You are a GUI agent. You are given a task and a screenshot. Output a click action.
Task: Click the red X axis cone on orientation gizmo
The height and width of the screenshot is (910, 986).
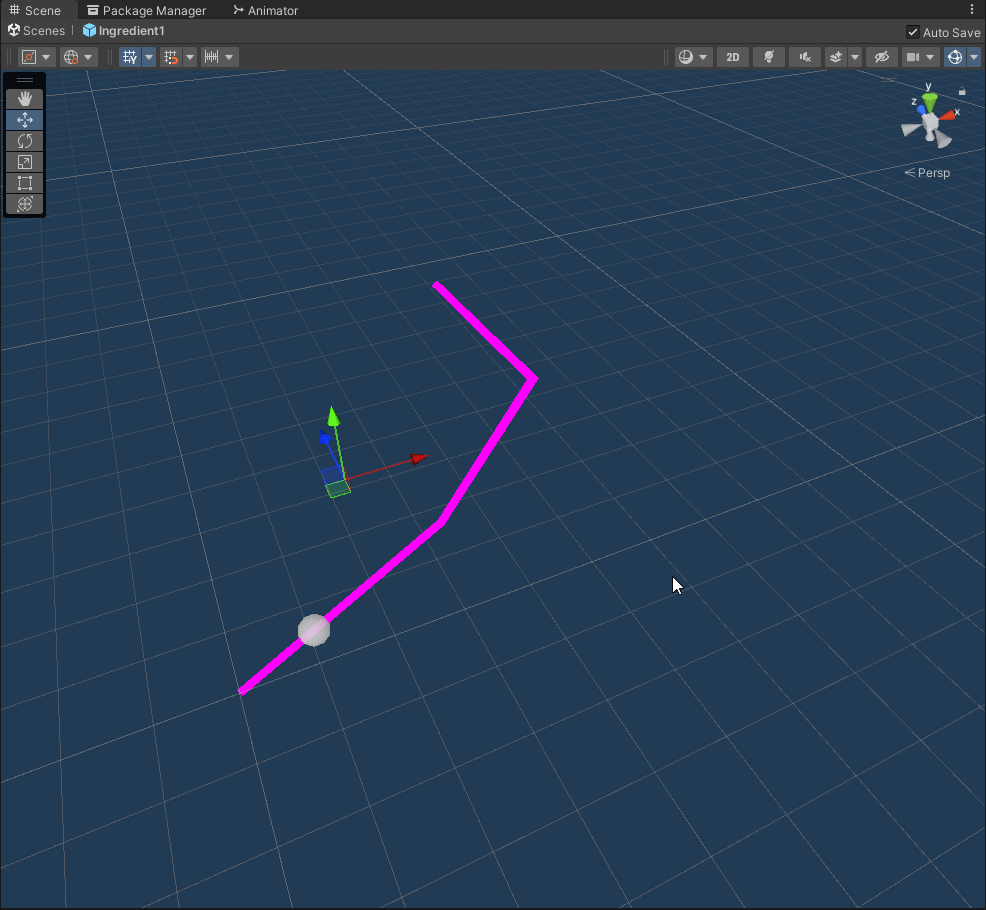click(x=947, y=115)
